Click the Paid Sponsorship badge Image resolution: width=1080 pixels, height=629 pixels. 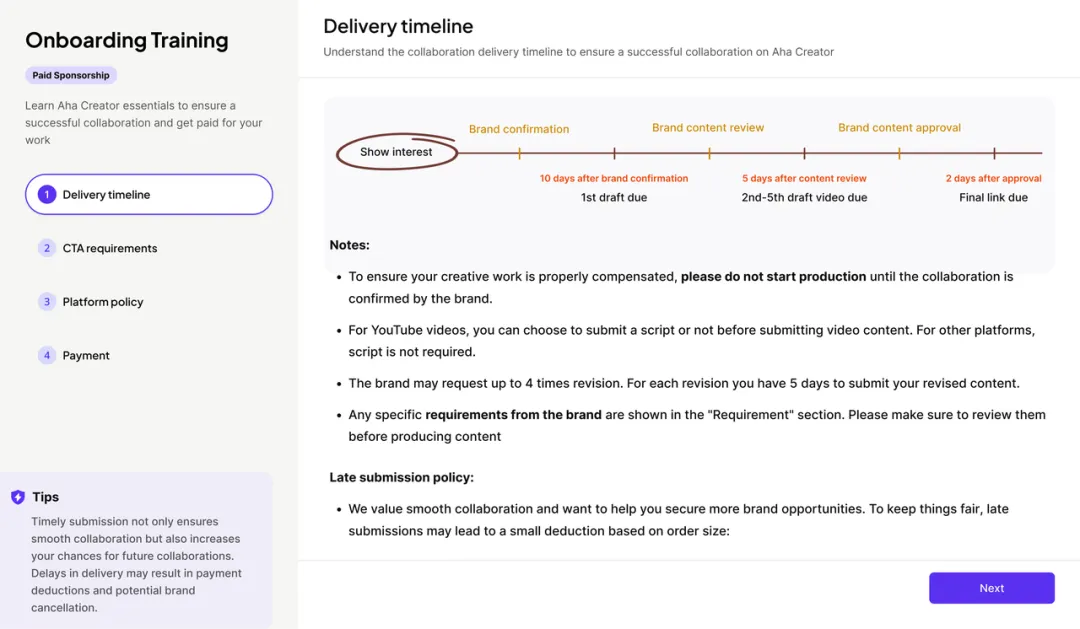point(71,75)
